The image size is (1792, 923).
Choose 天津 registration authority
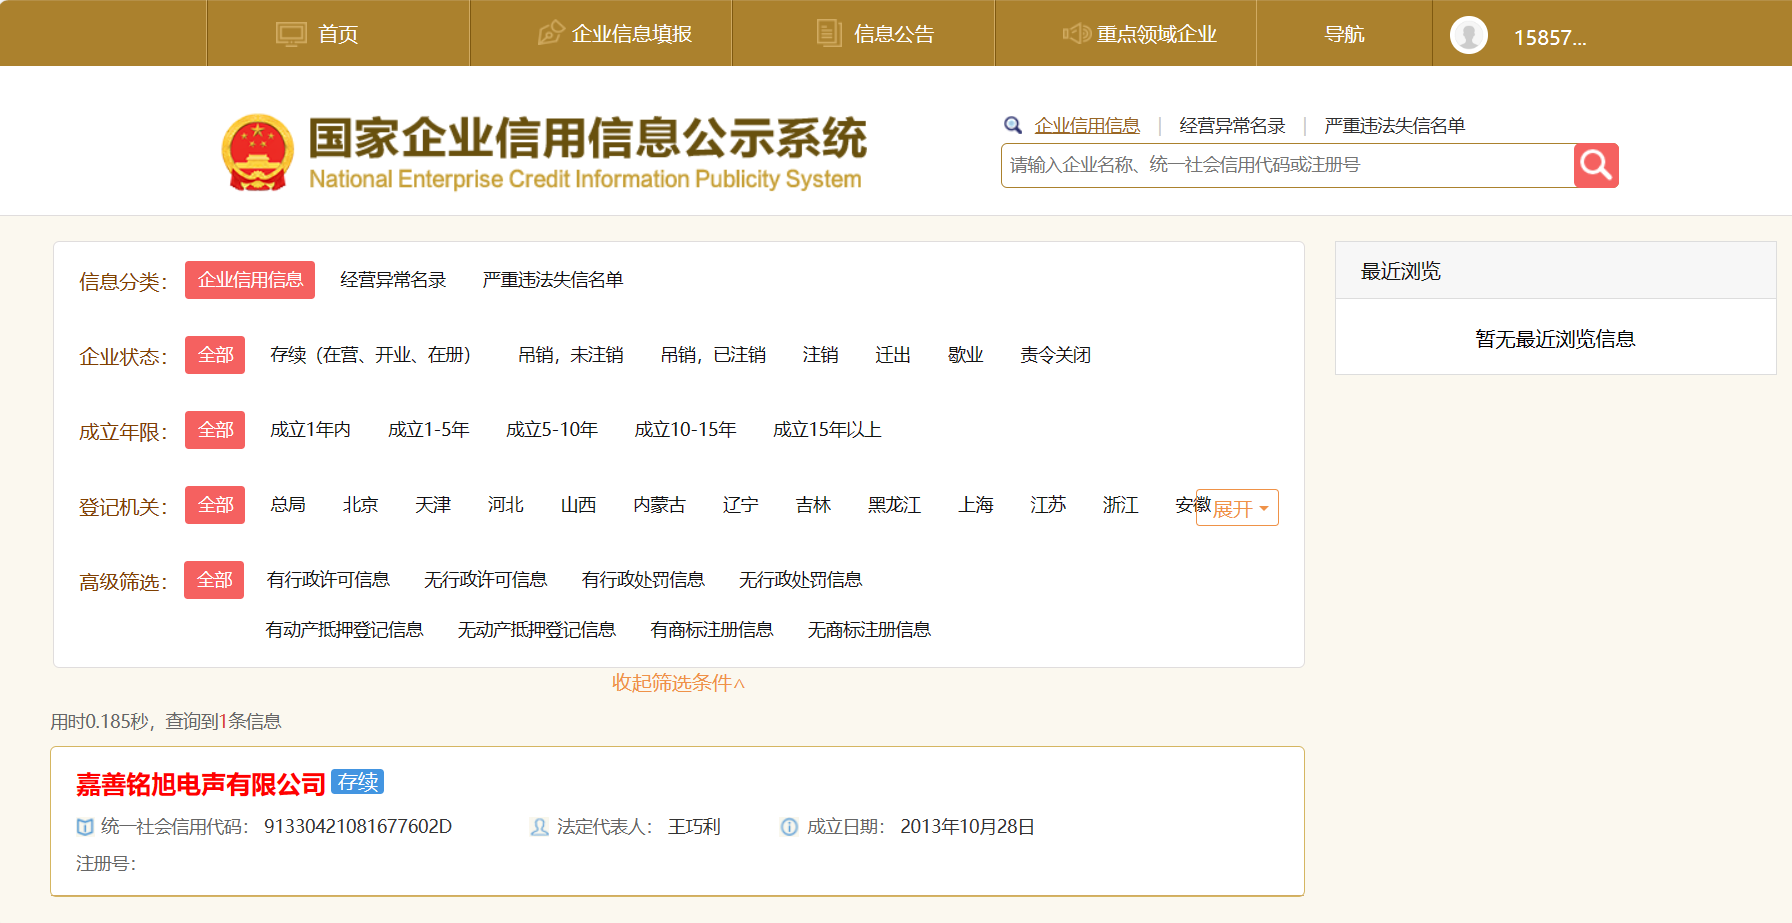click(x=433, y=505)
